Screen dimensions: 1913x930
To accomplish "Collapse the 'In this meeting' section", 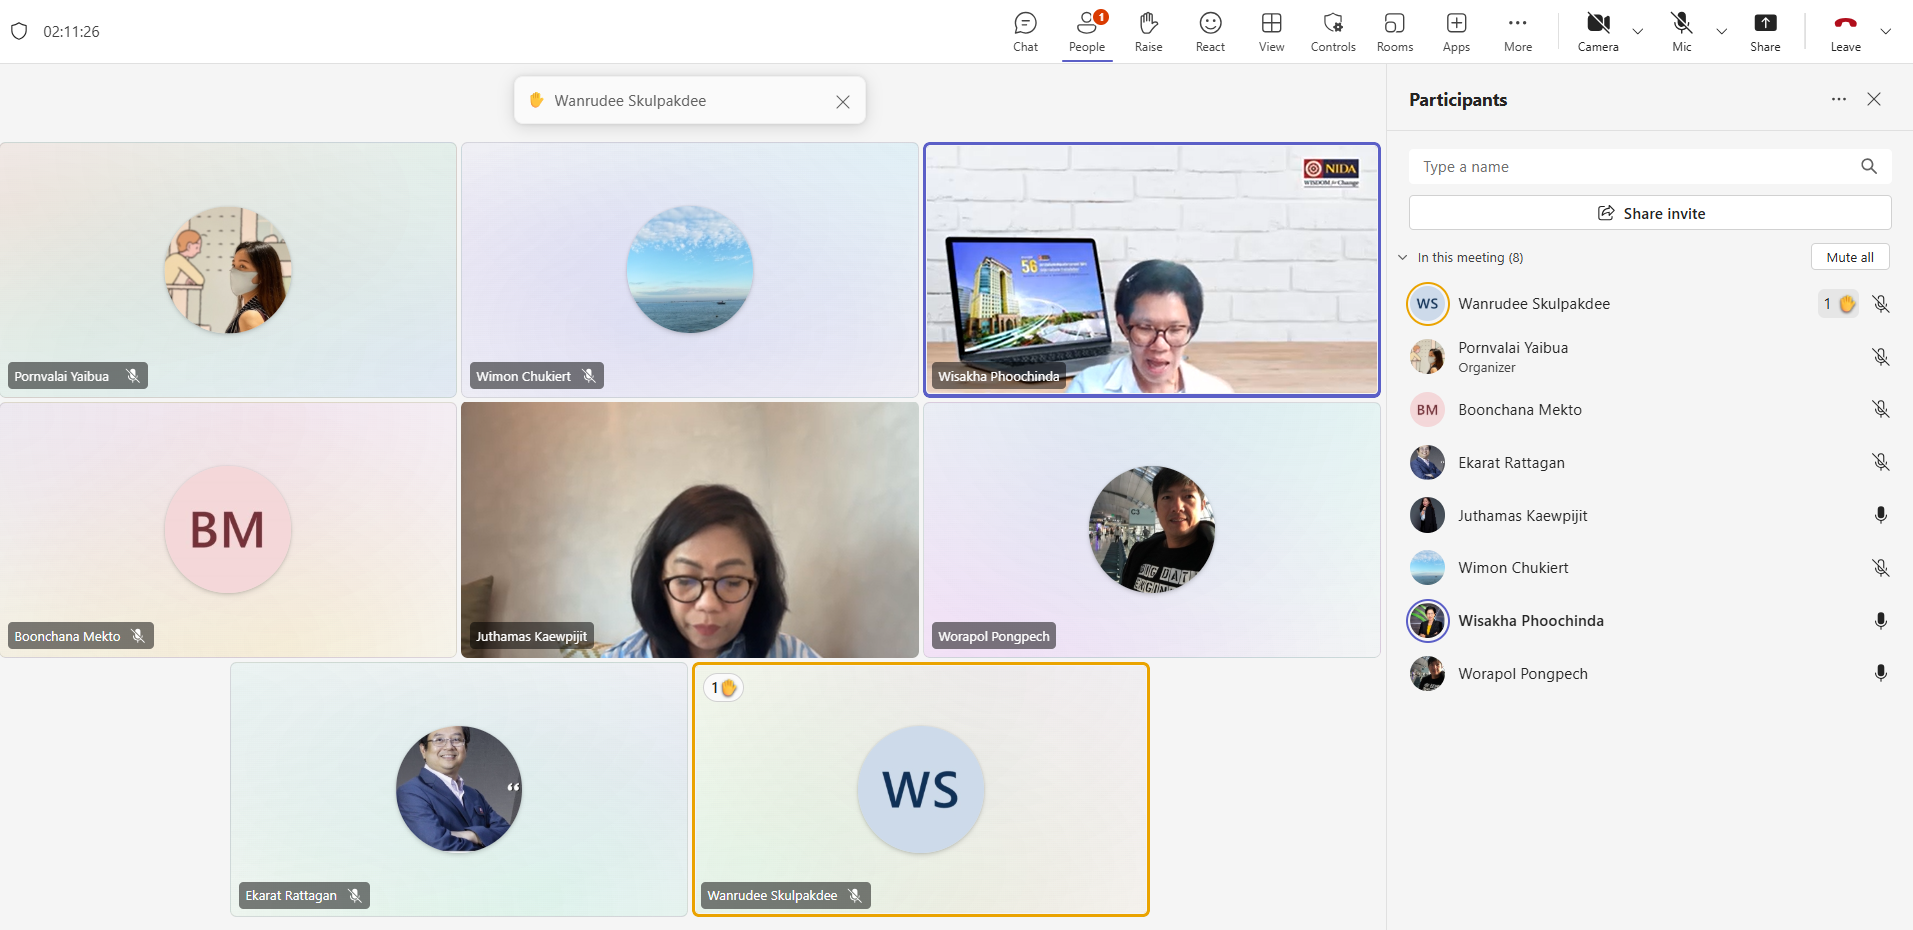I will pos(1403,257).
